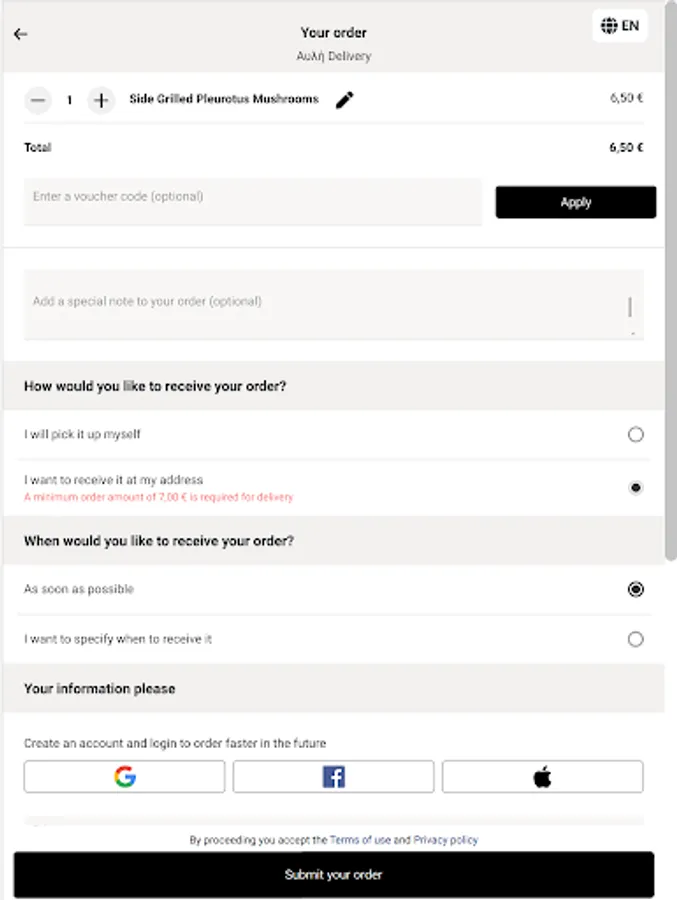
Task: Decrease mushroom quantity with minus button
Action: 38,100
